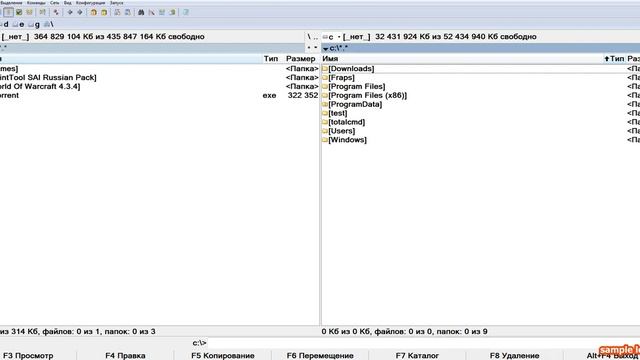Click the F5 Копирование button
This screenshot has height=360, width=640.
(x=223, y=356)
